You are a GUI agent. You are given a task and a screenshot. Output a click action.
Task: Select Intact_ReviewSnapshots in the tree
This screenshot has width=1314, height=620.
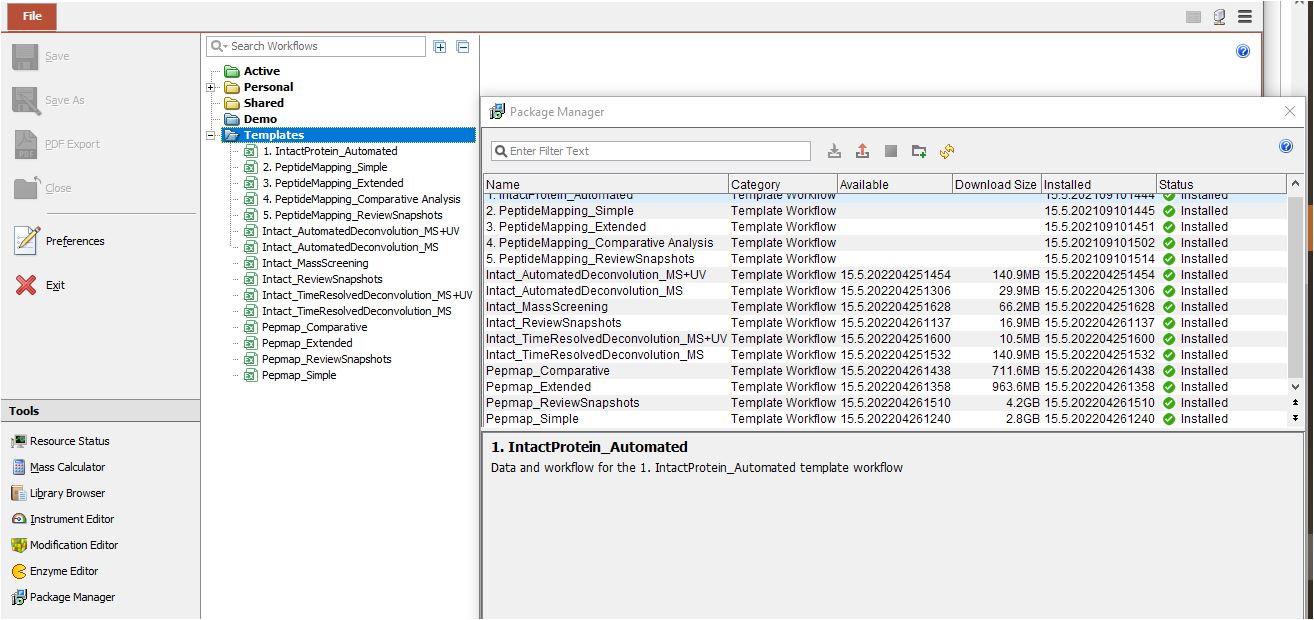coord(313,279)
